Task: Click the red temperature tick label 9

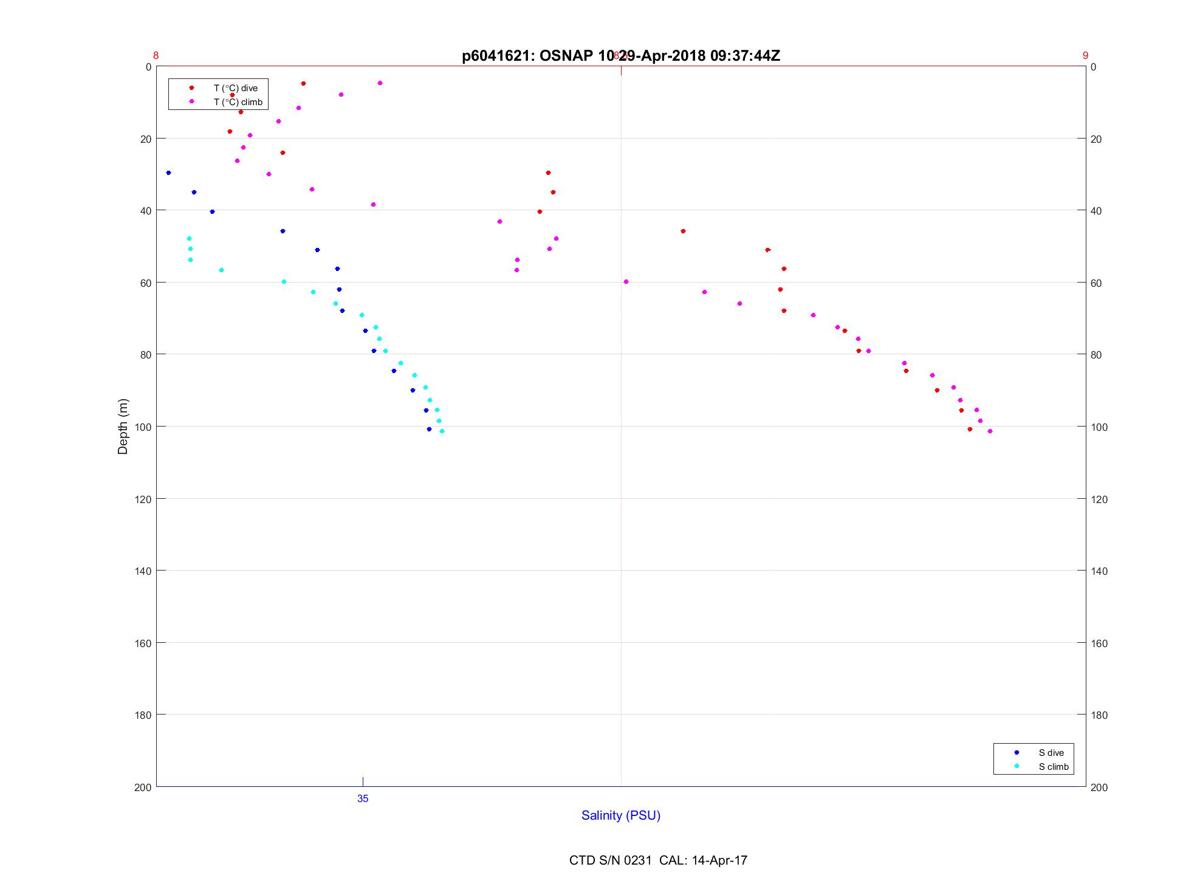Action: pyautogui.click(x=1085, y=56)
